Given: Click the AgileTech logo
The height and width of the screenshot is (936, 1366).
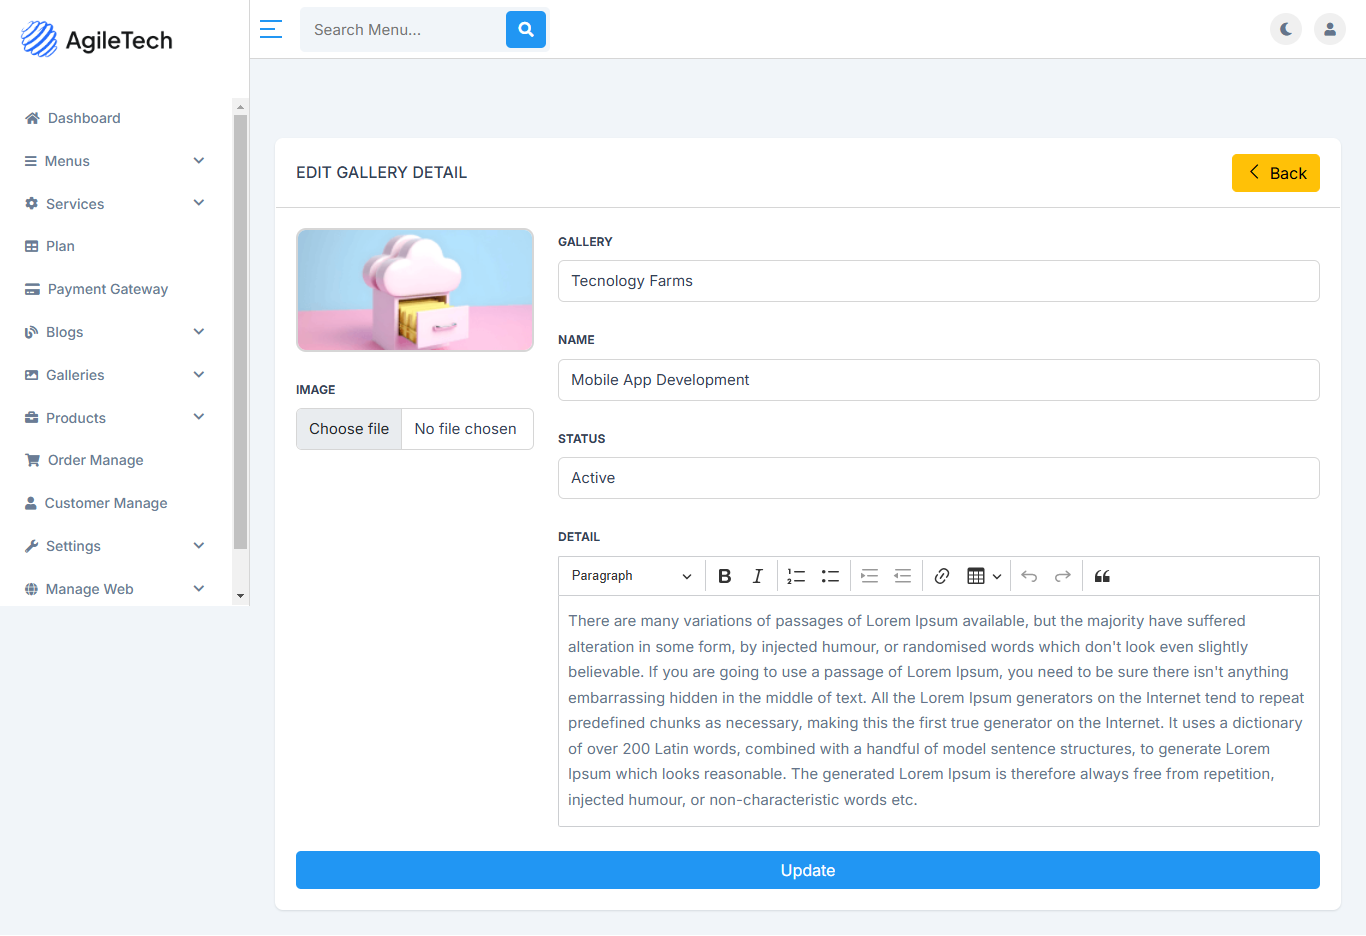Looking at the screenshot, I should coord(97,40).
